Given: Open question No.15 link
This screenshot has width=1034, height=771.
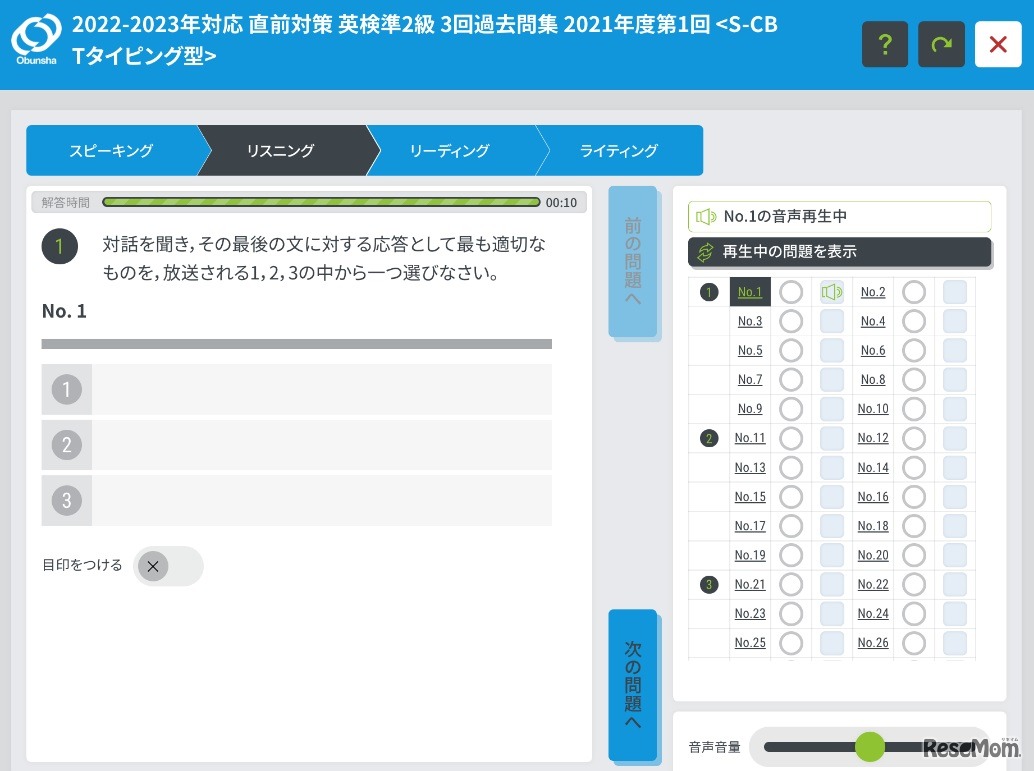Looking at the screenshot, I should coord(750,497).
